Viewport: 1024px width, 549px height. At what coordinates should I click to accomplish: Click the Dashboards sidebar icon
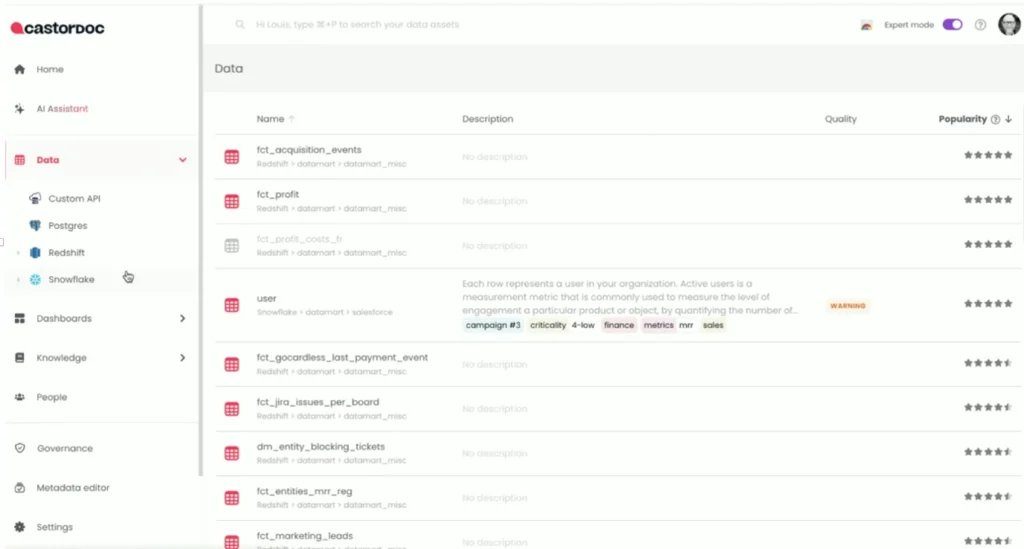point(20,319)
